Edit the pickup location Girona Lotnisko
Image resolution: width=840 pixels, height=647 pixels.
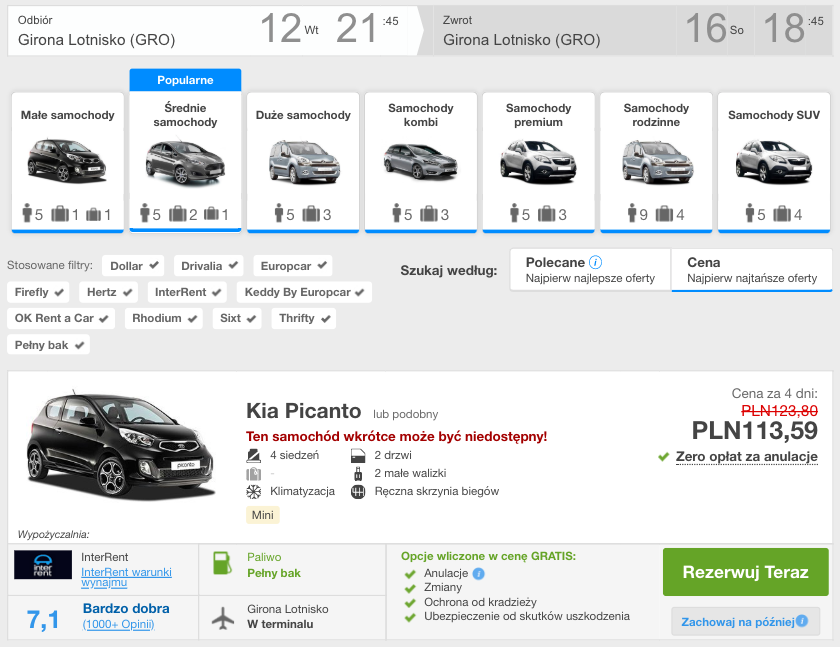96,40
